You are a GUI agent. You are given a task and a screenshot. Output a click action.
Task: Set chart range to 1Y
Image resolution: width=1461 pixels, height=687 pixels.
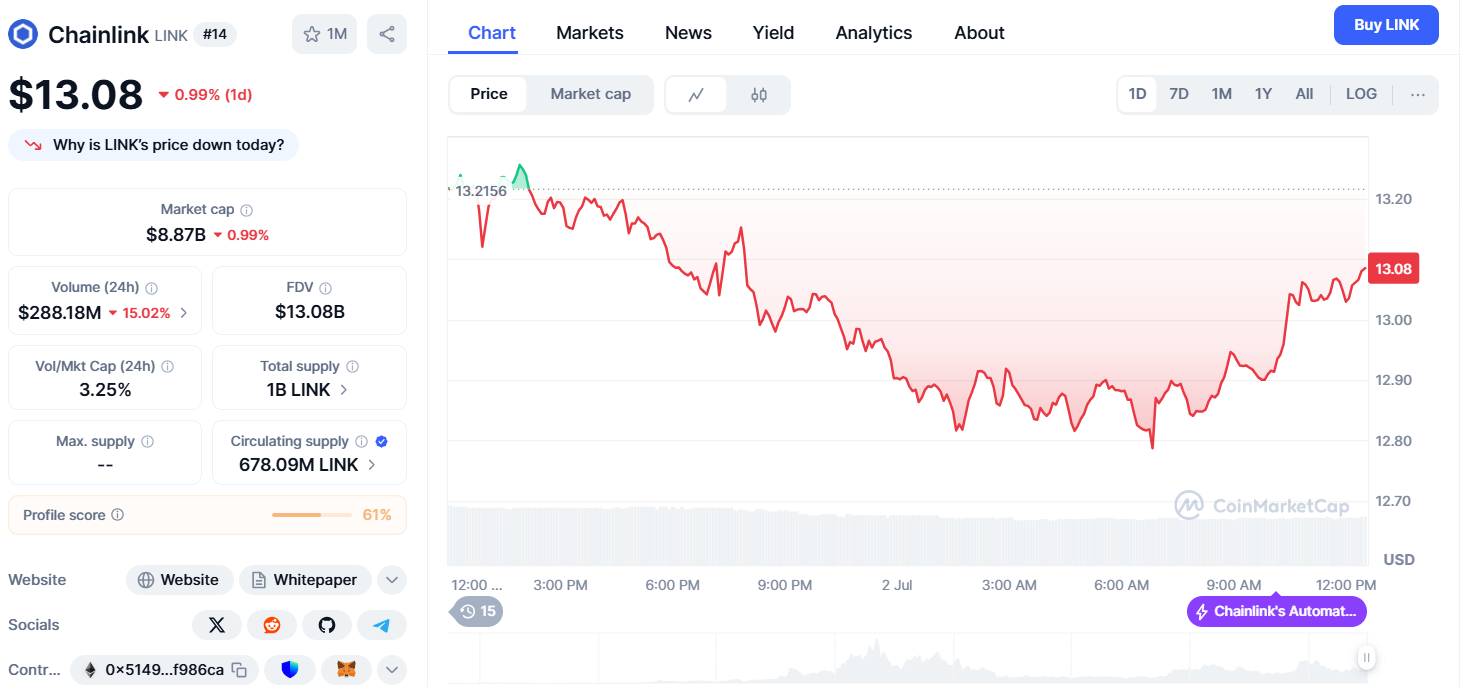(1263, 94)
